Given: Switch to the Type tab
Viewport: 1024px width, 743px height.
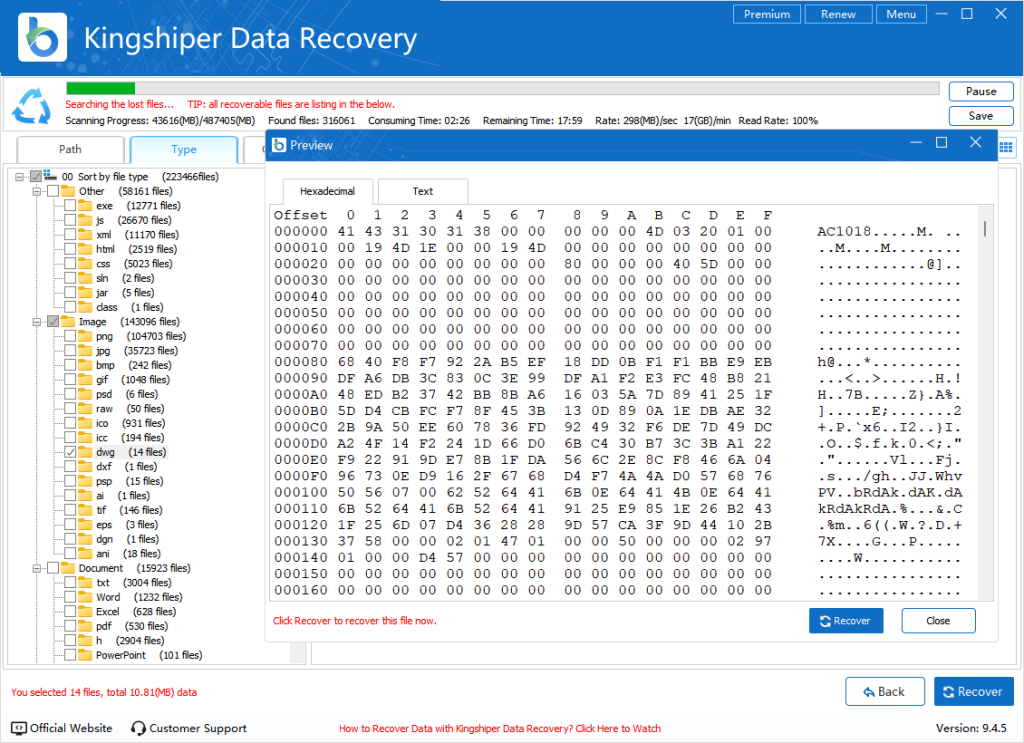Looking at the screenshot, I should [184, 150].
